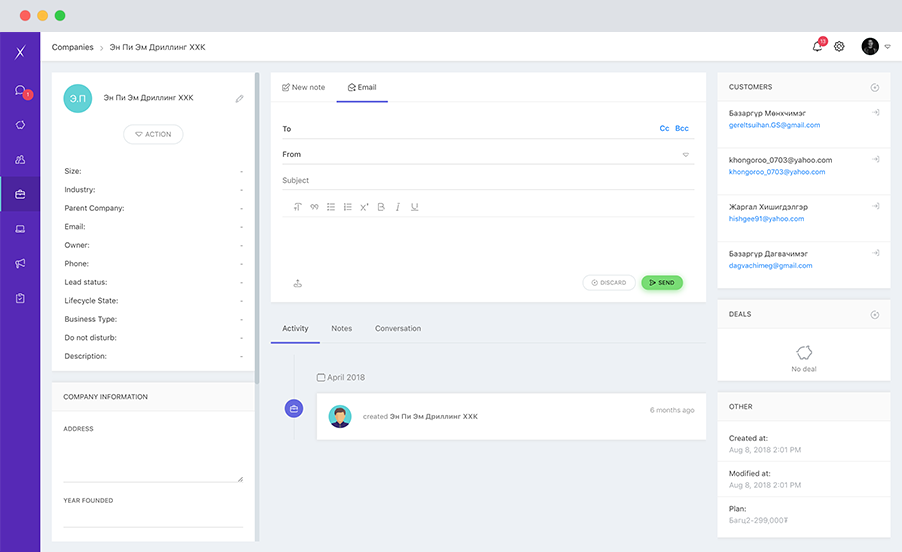Screen dimensions: 902x552
Task: Toggle underline formatting
Action: (x=414, y=207)
